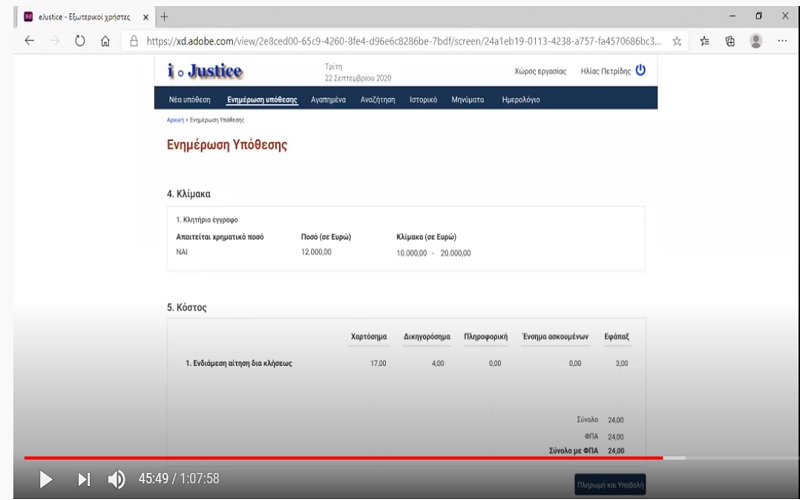
Task: Skip to next video
Action: tap(84, 479)
